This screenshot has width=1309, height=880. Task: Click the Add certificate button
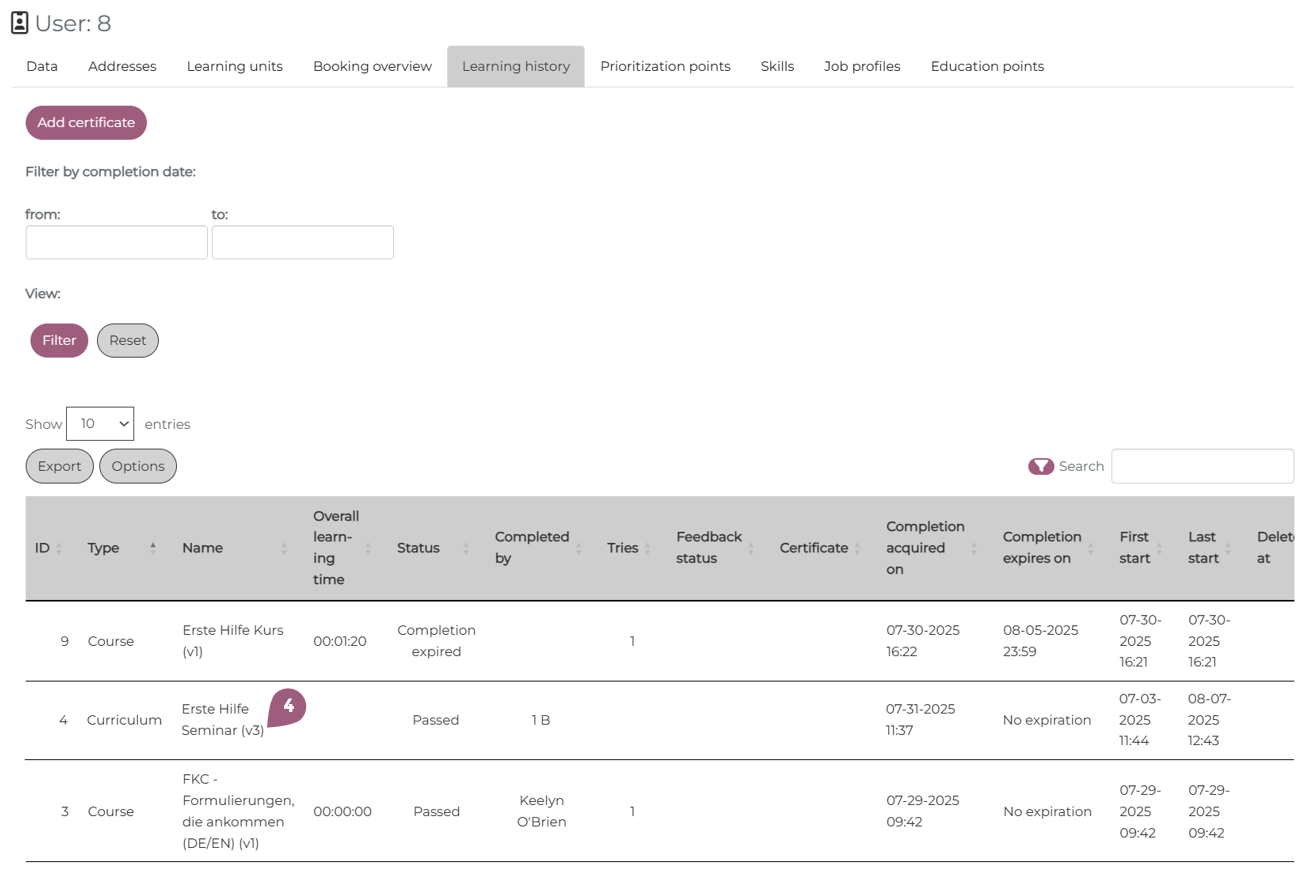click(86, 123)
